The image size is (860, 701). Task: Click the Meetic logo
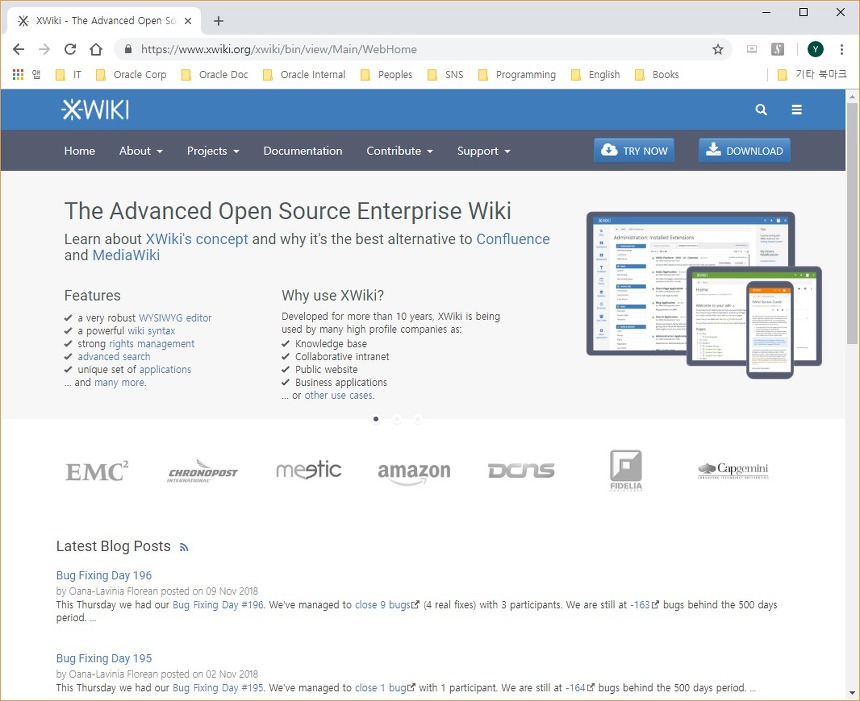[x=308, y=470]
